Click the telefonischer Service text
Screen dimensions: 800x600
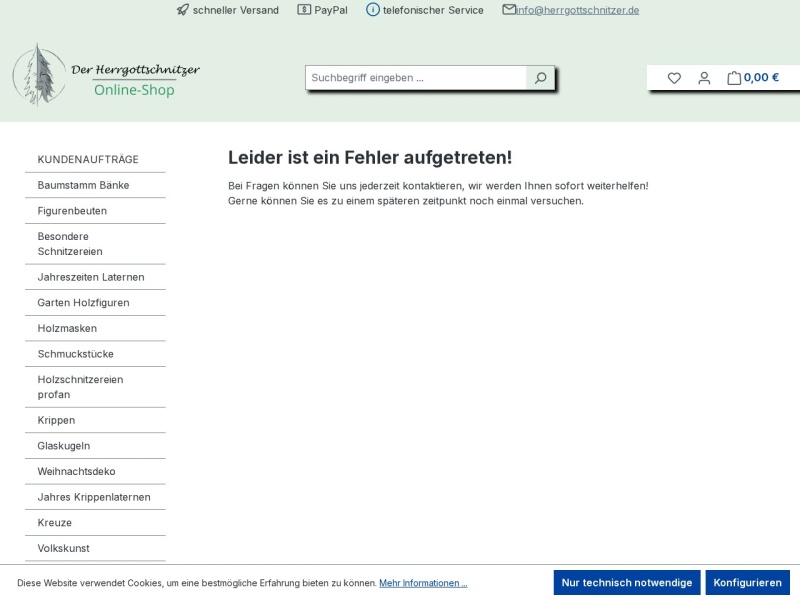click(x=433, y=10)
